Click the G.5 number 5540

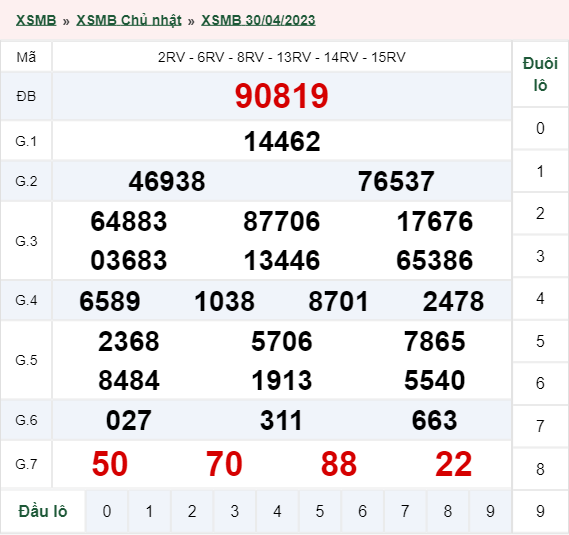point(435,380)
